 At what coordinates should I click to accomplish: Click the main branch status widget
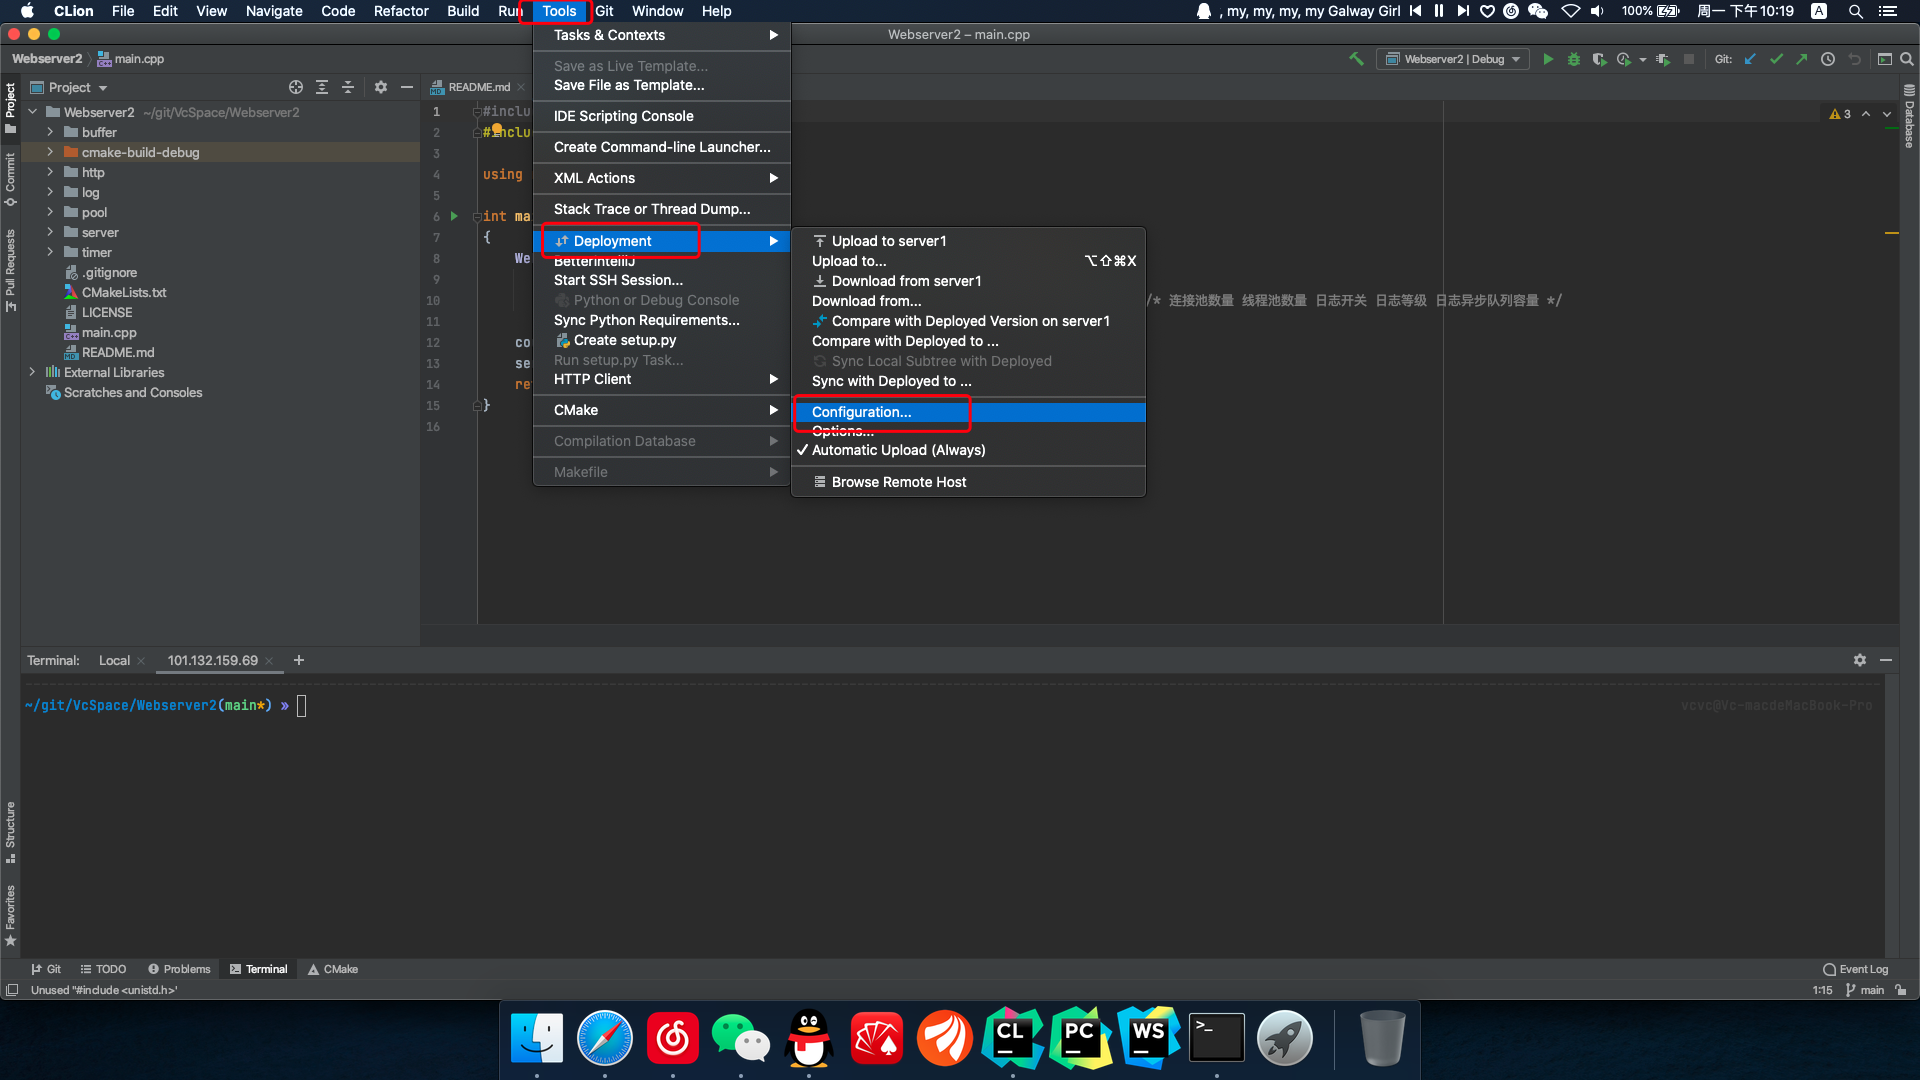click(1865, 990)
